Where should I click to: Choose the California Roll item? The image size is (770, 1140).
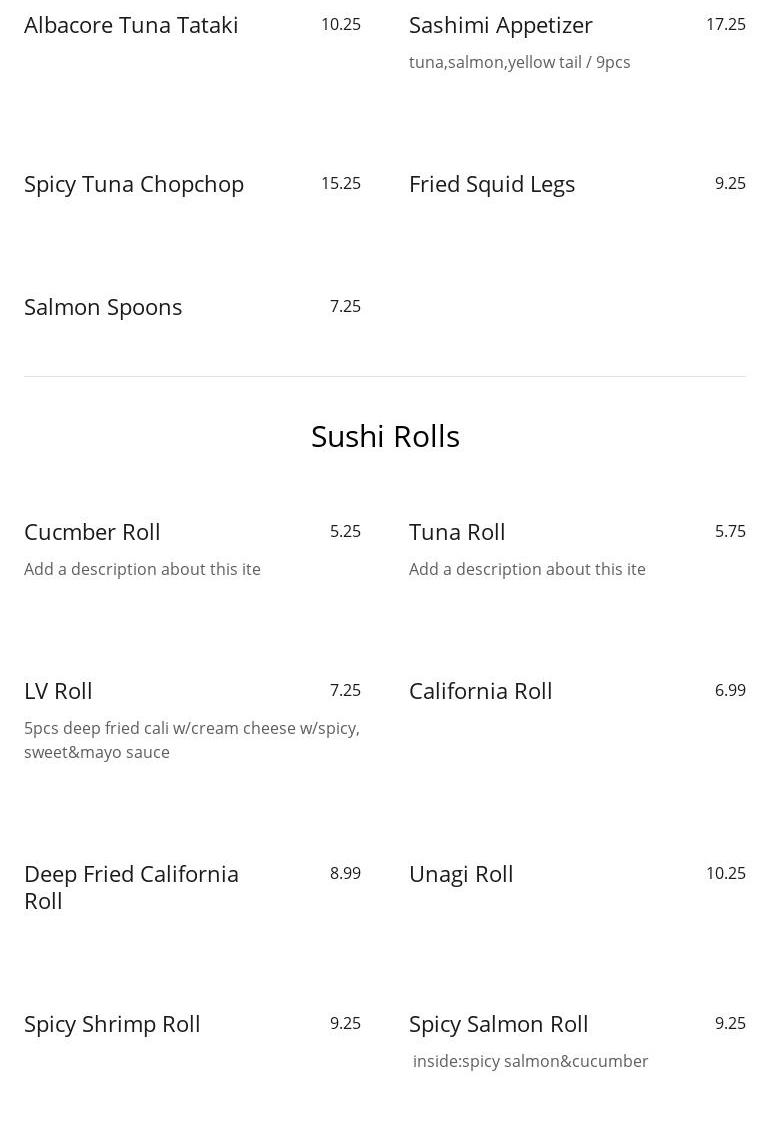480,691
